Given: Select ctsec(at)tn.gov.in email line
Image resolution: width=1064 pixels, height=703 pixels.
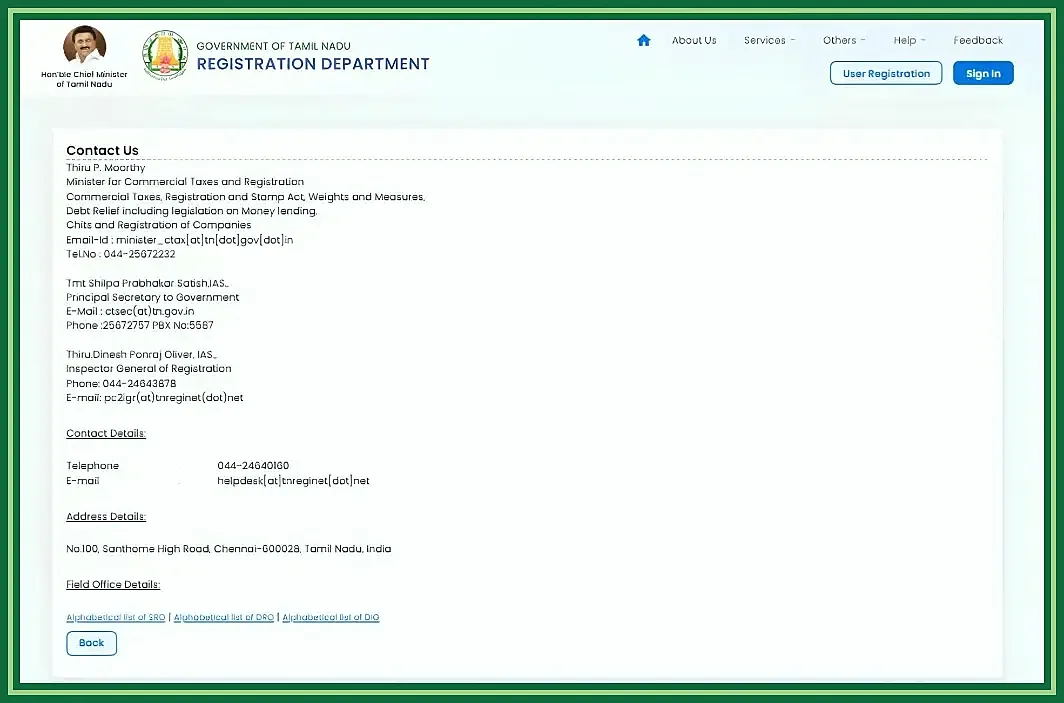Looking at the screenshot, I should 130,311.
